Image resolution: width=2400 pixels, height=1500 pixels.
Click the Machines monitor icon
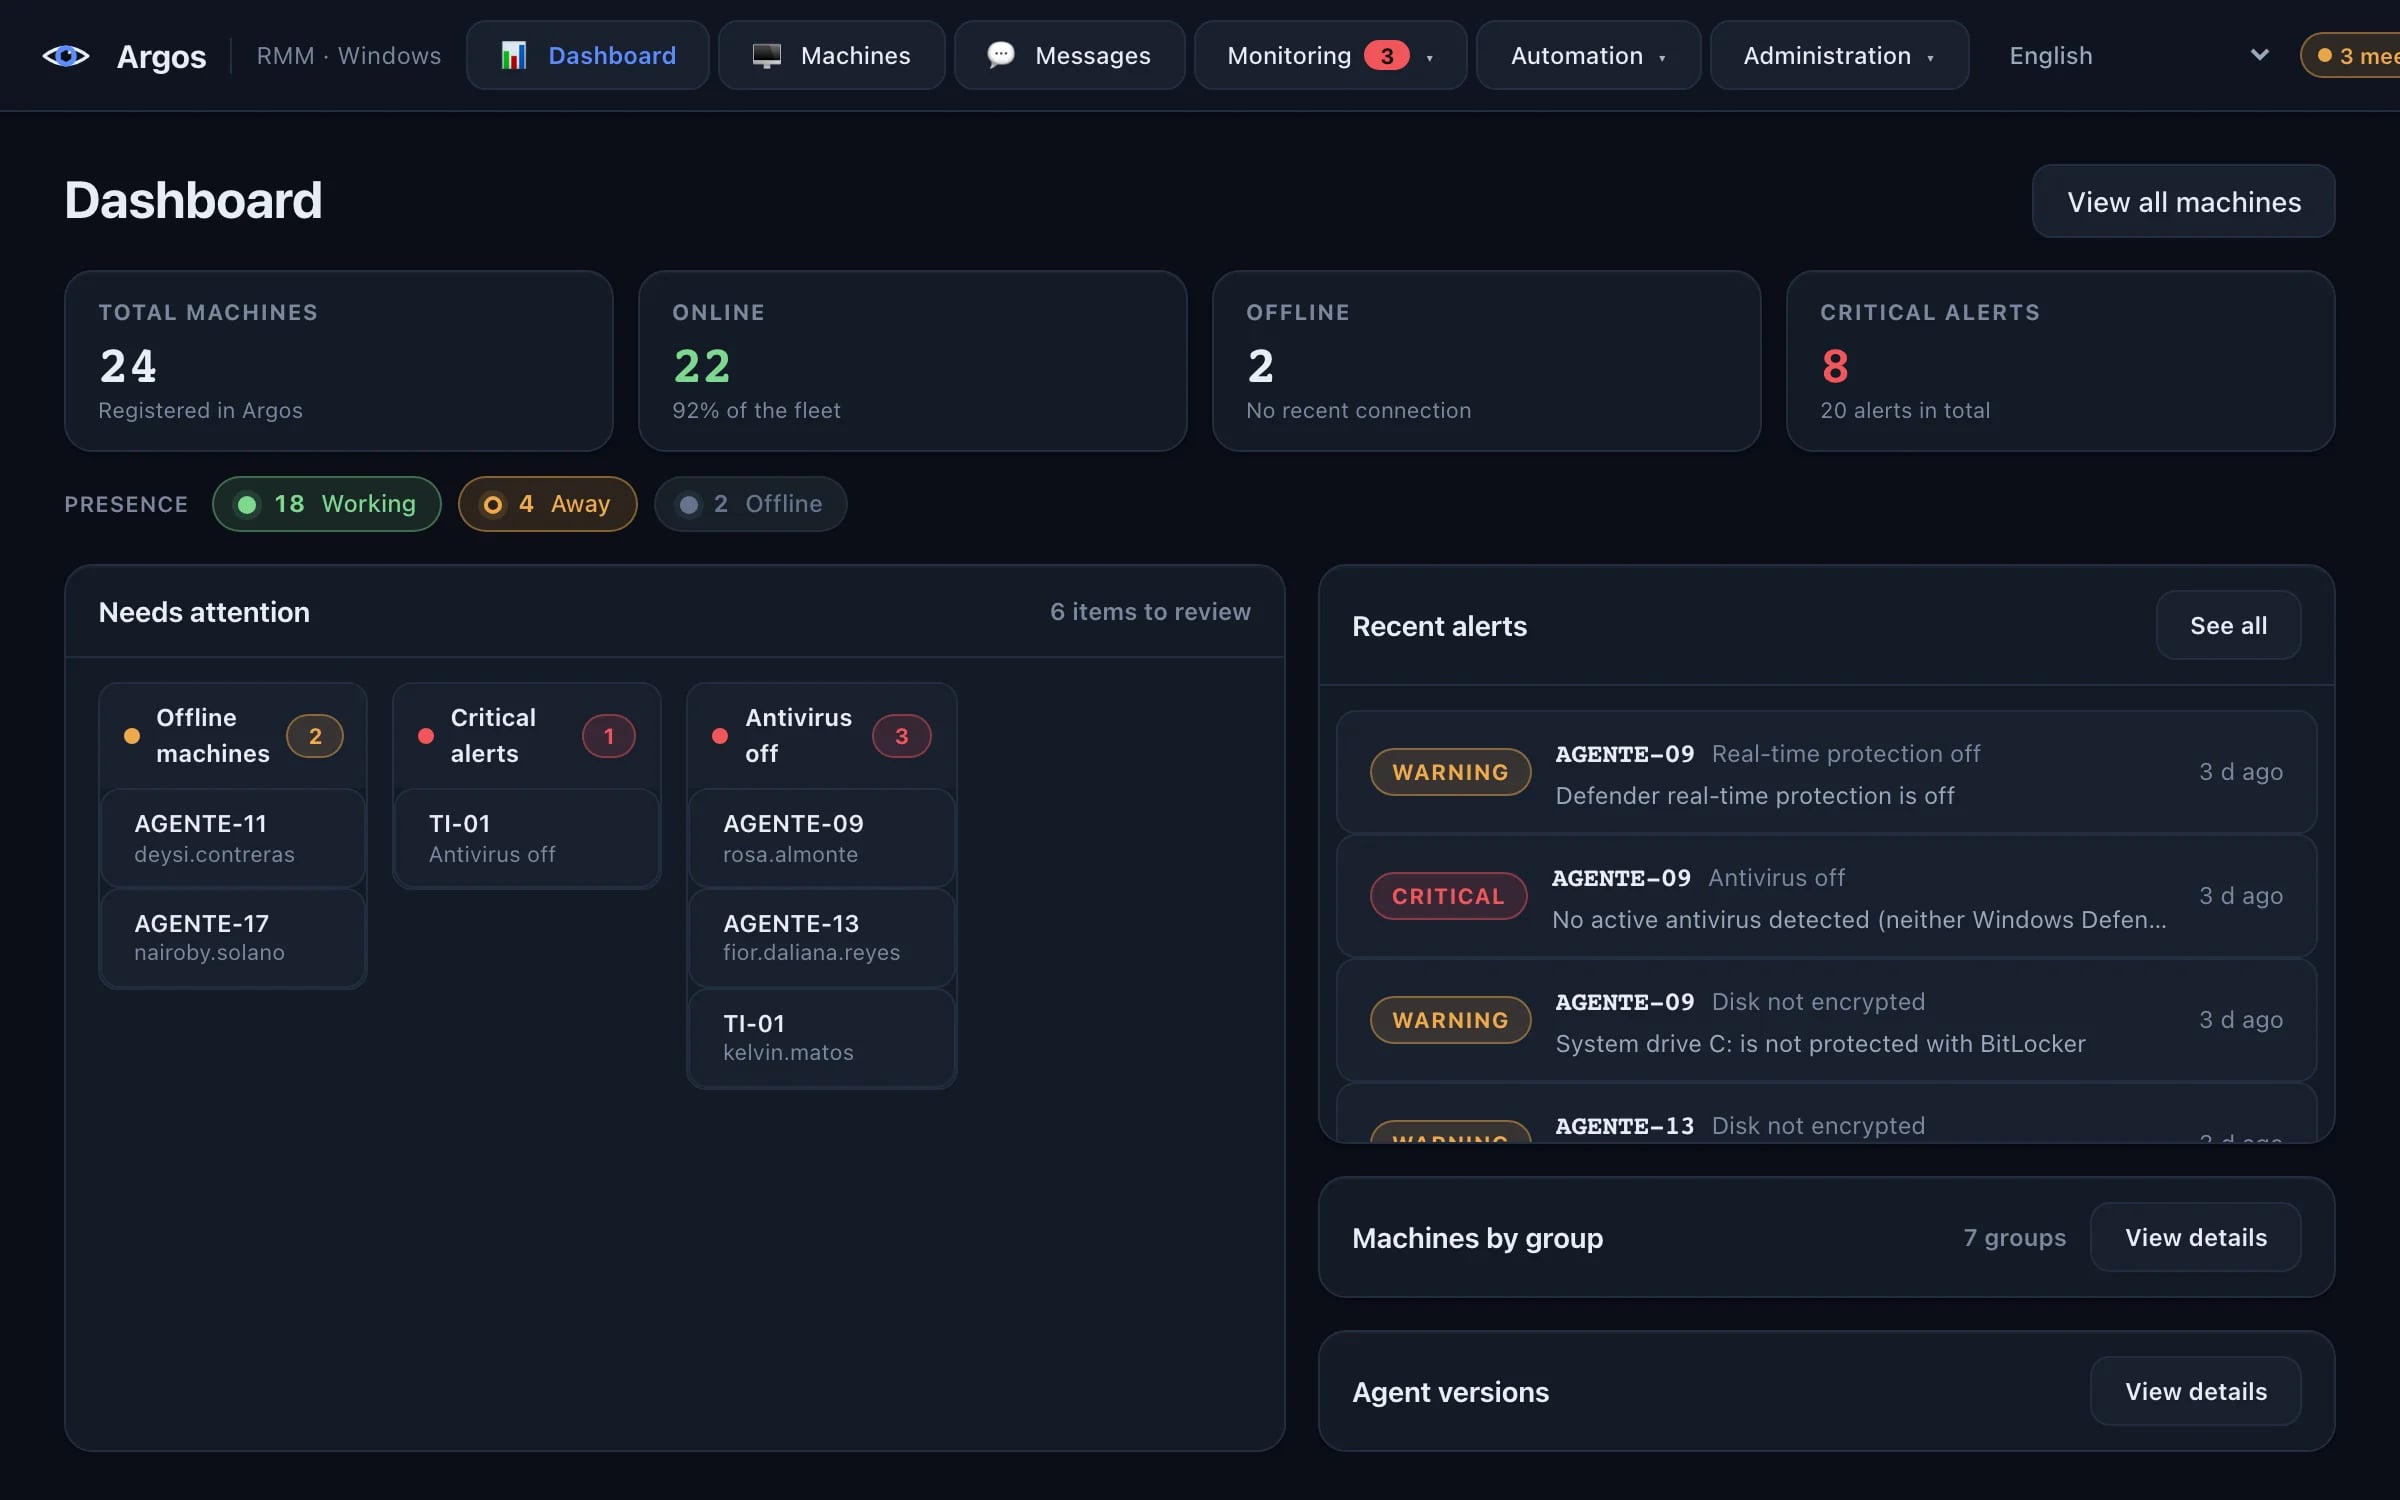pyautogui.click(x=766, y=56)
